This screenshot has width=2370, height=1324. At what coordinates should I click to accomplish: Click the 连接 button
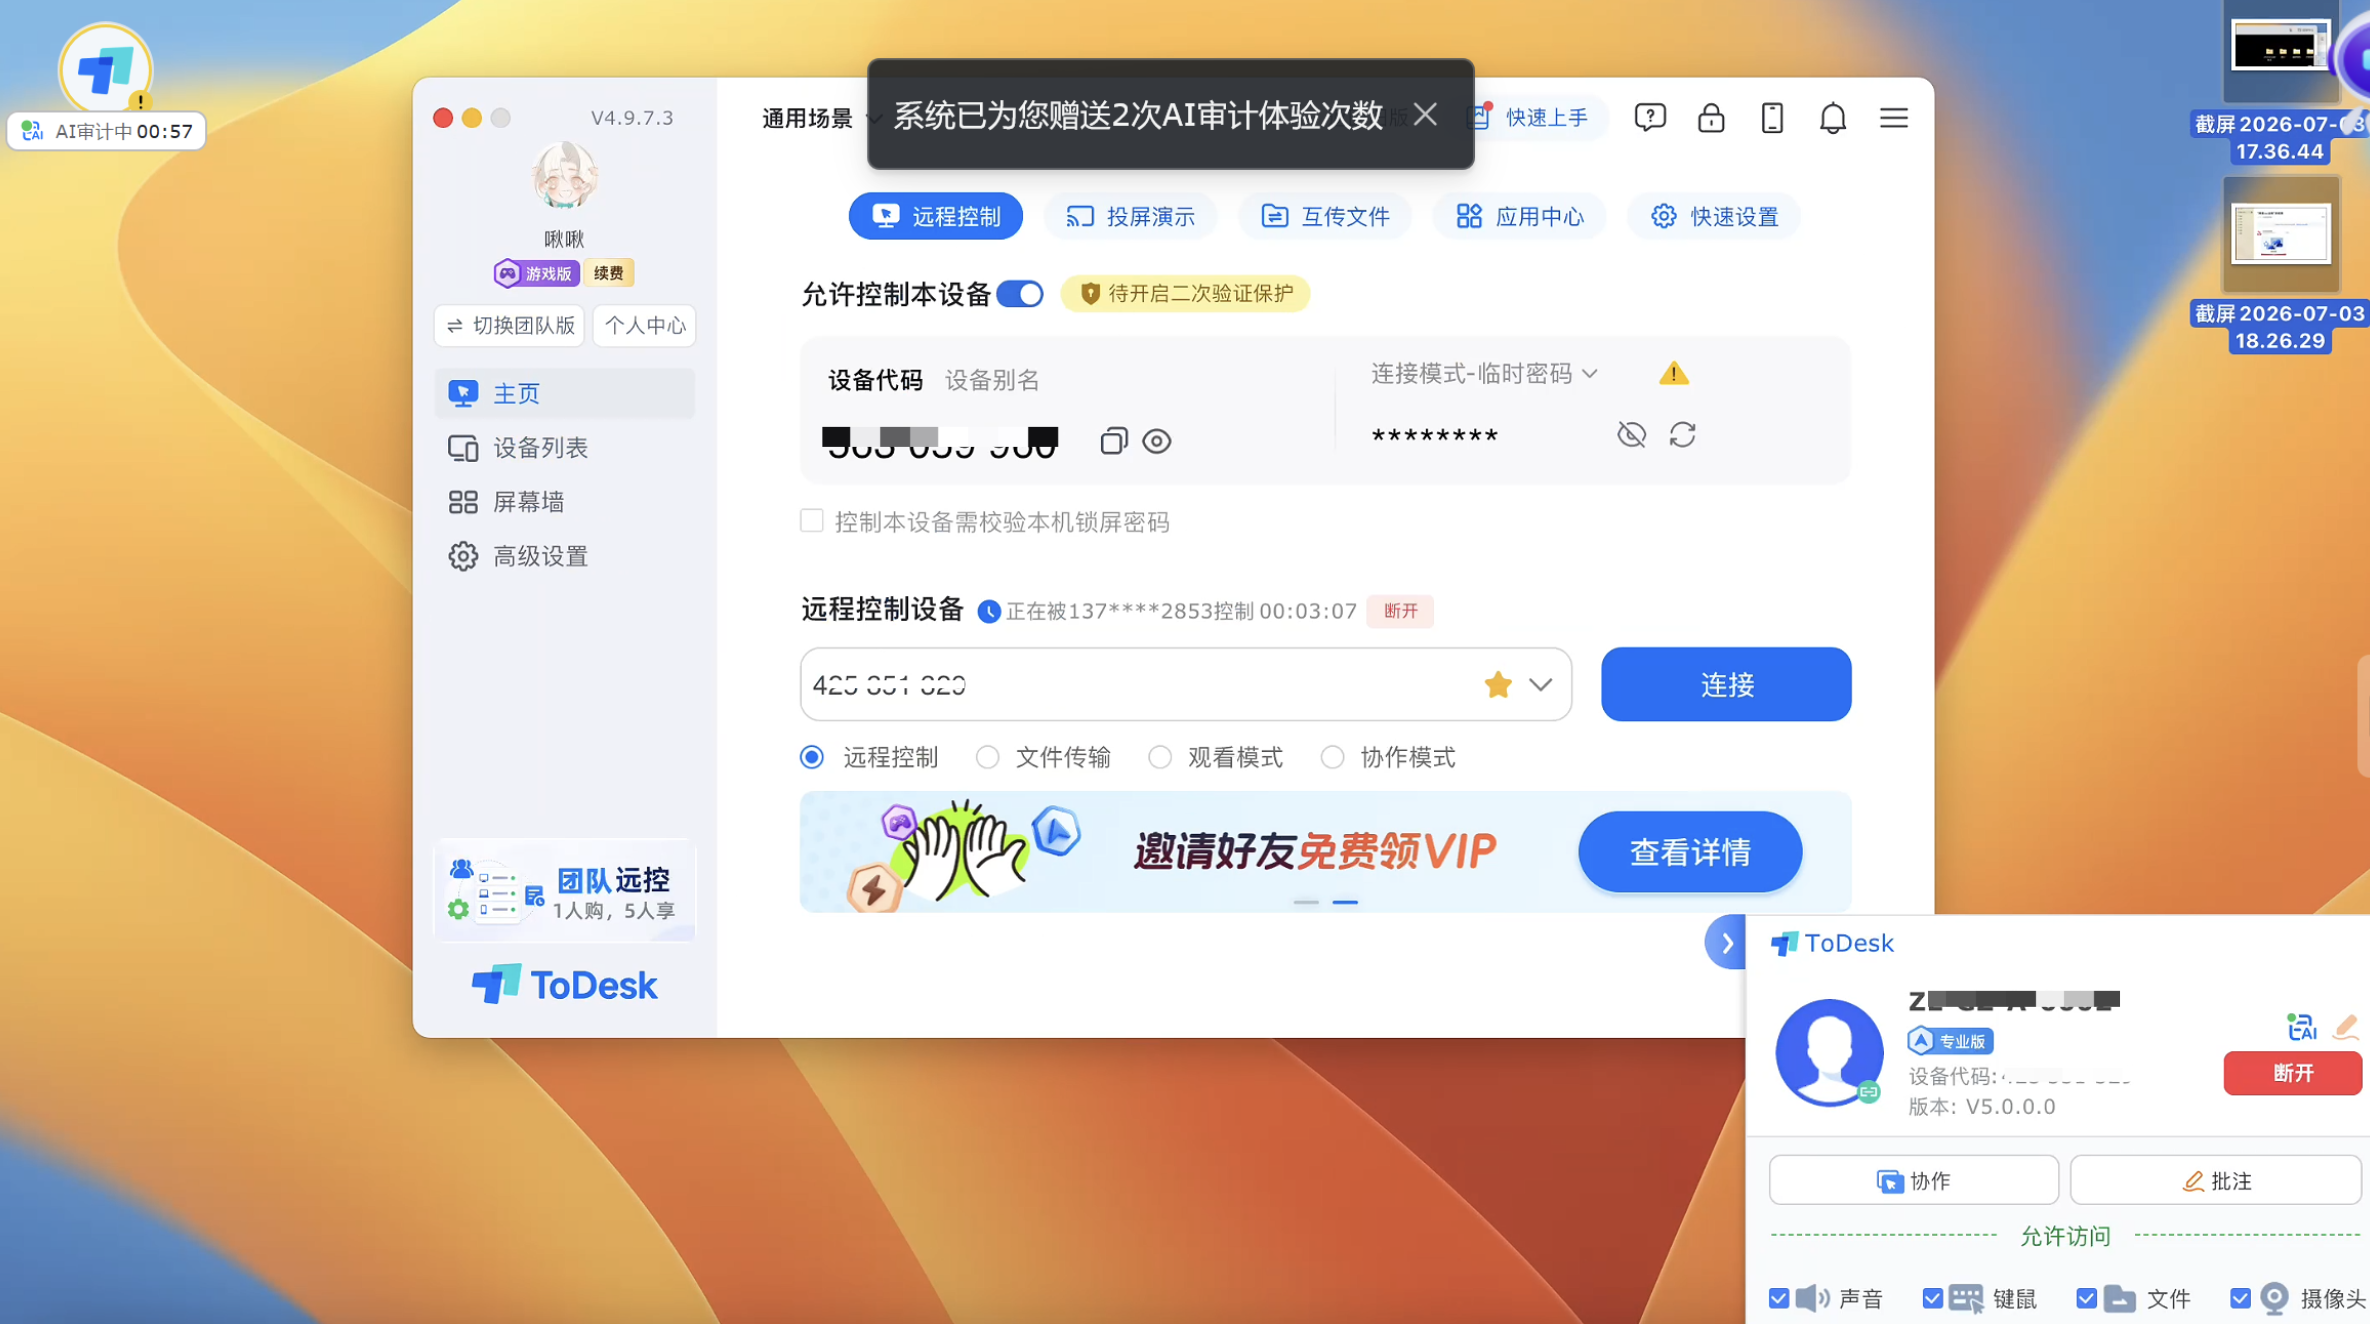(1726, 685)
